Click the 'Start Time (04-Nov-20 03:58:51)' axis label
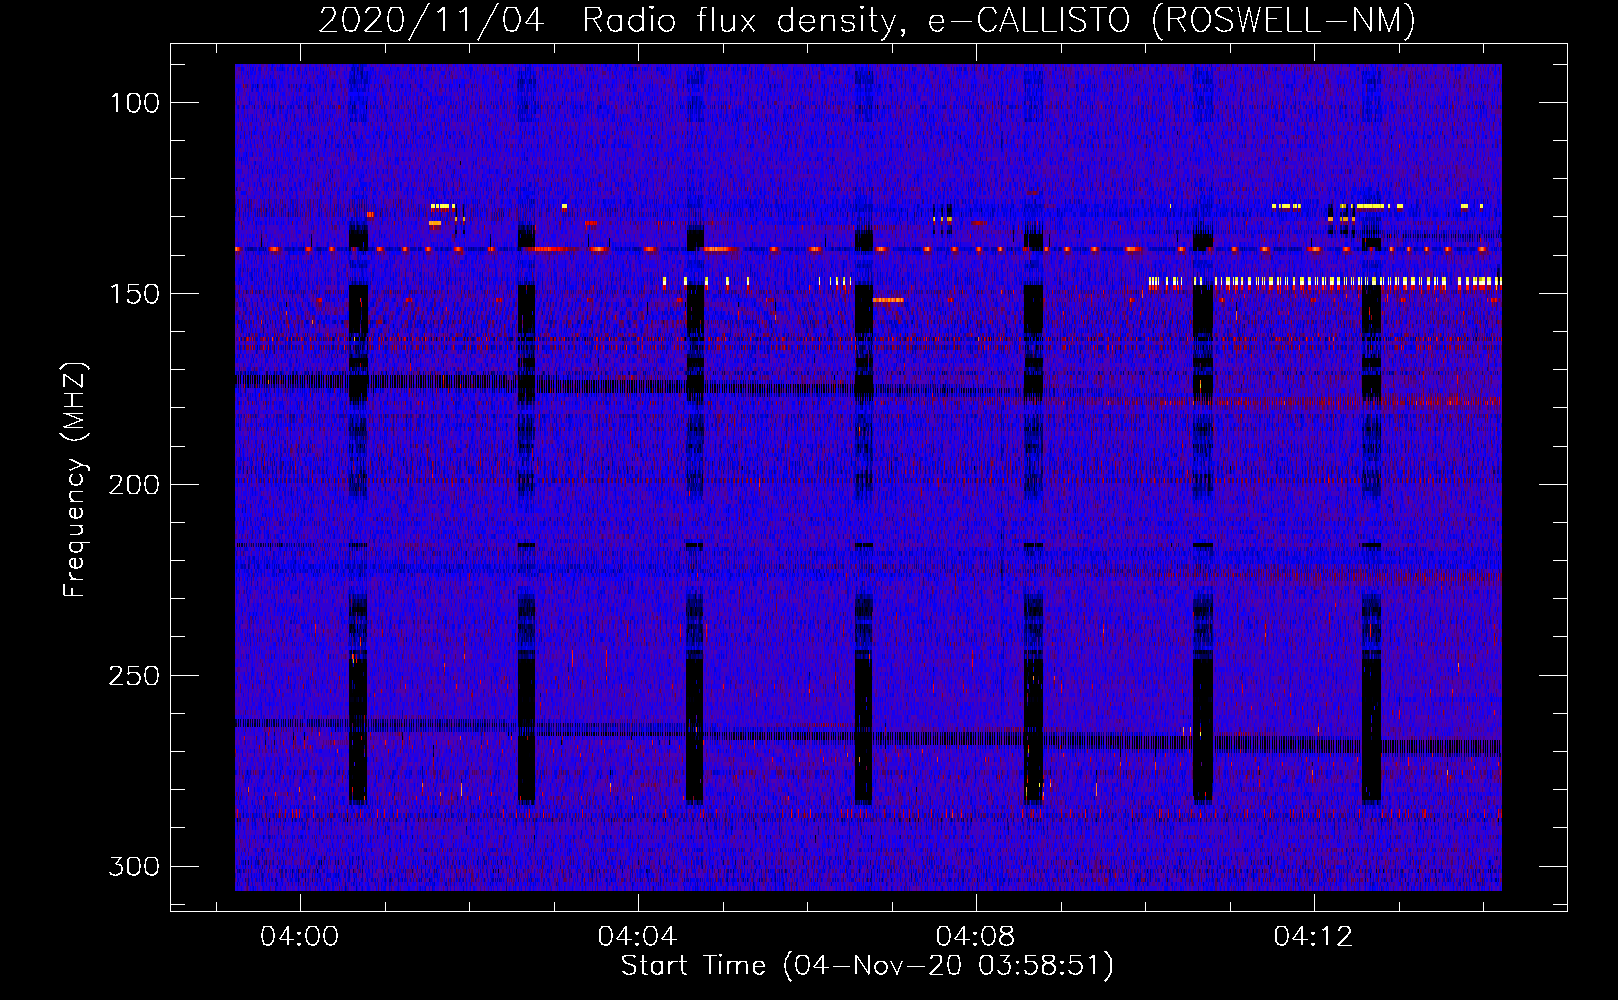The width and height of the screenshot is (1618, 1000). (867, 966)
